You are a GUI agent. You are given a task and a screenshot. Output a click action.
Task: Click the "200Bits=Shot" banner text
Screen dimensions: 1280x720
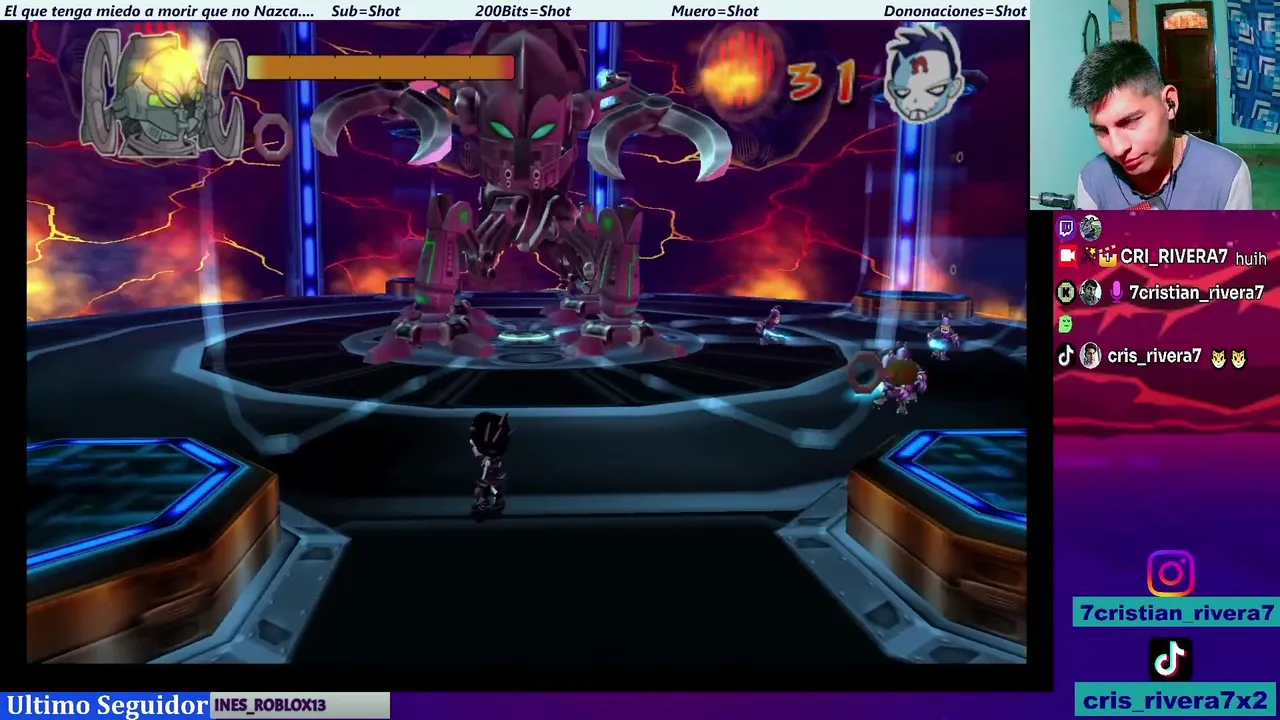pyautogui.click(x=523, y=11)
